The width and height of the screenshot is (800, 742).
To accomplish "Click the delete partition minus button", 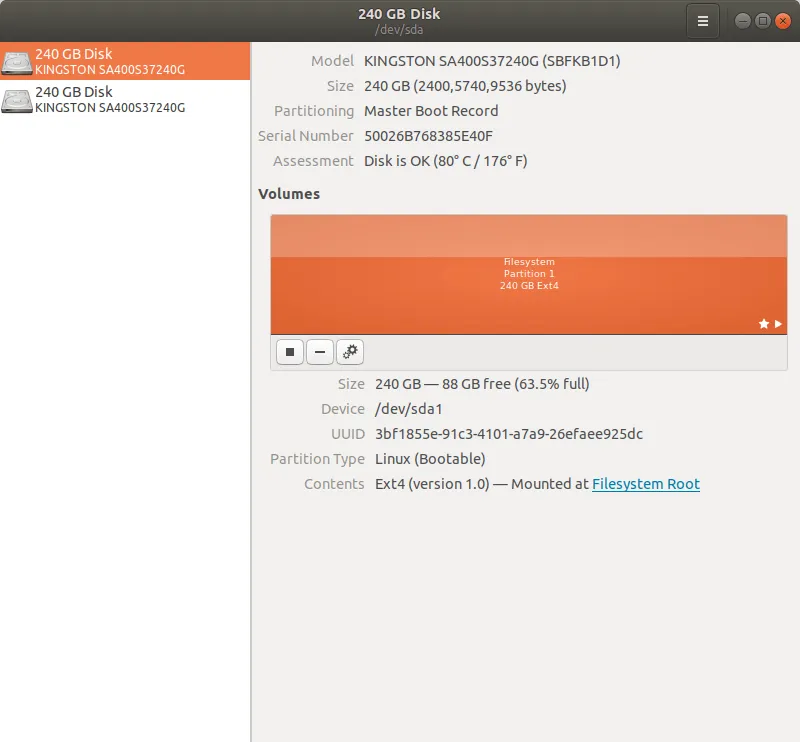I will (x=320, y=352).
